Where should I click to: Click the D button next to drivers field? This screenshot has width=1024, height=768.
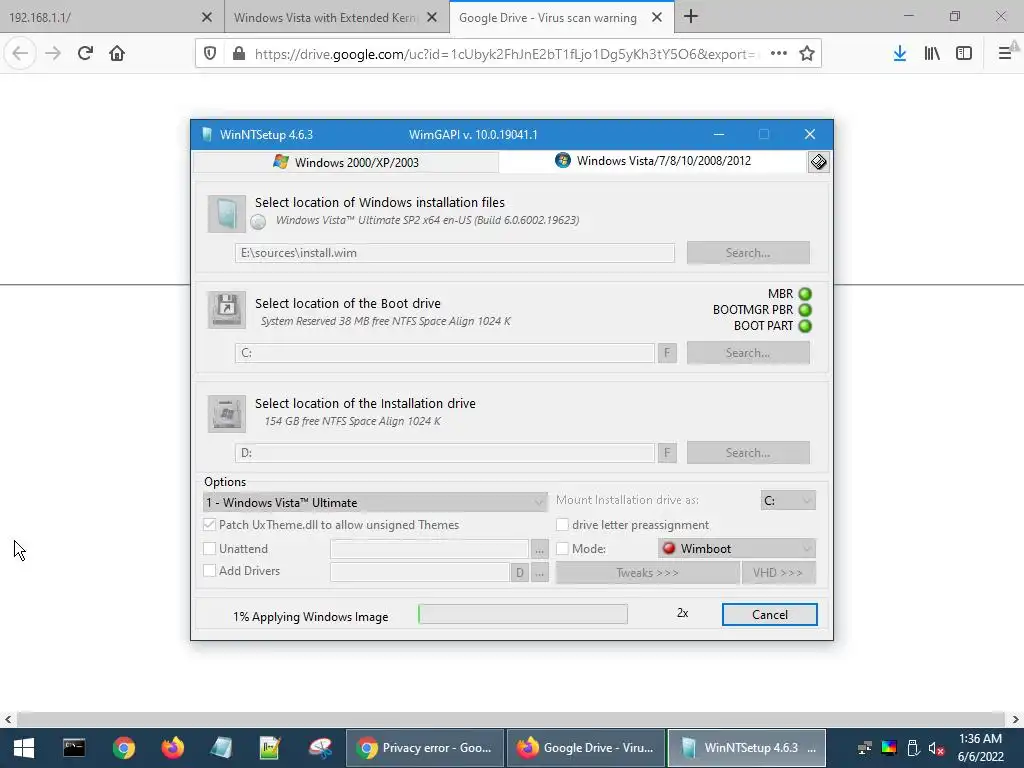(519, 573)
